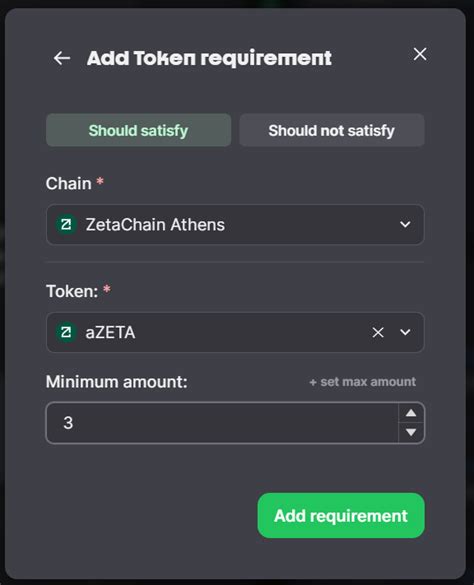Click the ZetaChain logo in Chain field

[x=66, y=225]
